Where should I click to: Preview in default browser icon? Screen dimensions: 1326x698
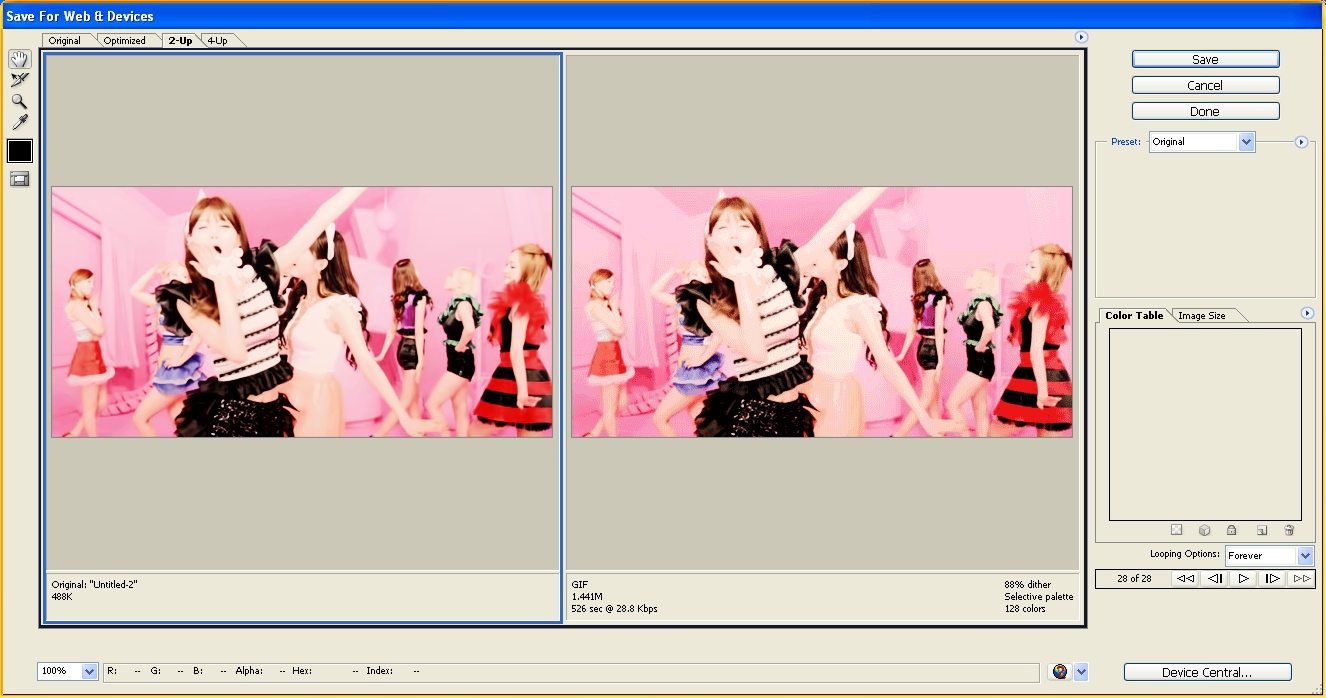(1060, 672)
